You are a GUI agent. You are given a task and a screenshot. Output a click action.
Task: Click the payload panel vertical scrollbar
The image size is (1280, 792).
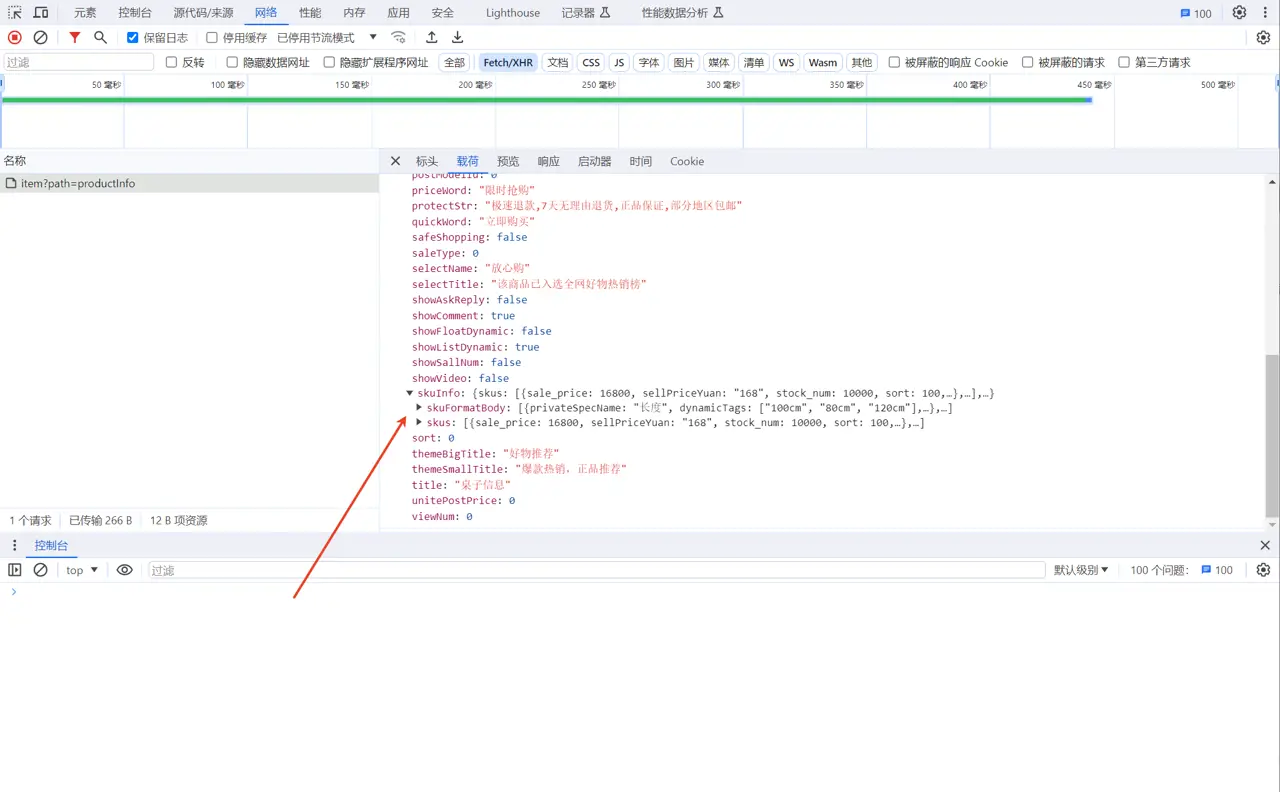click(1272, 435)
